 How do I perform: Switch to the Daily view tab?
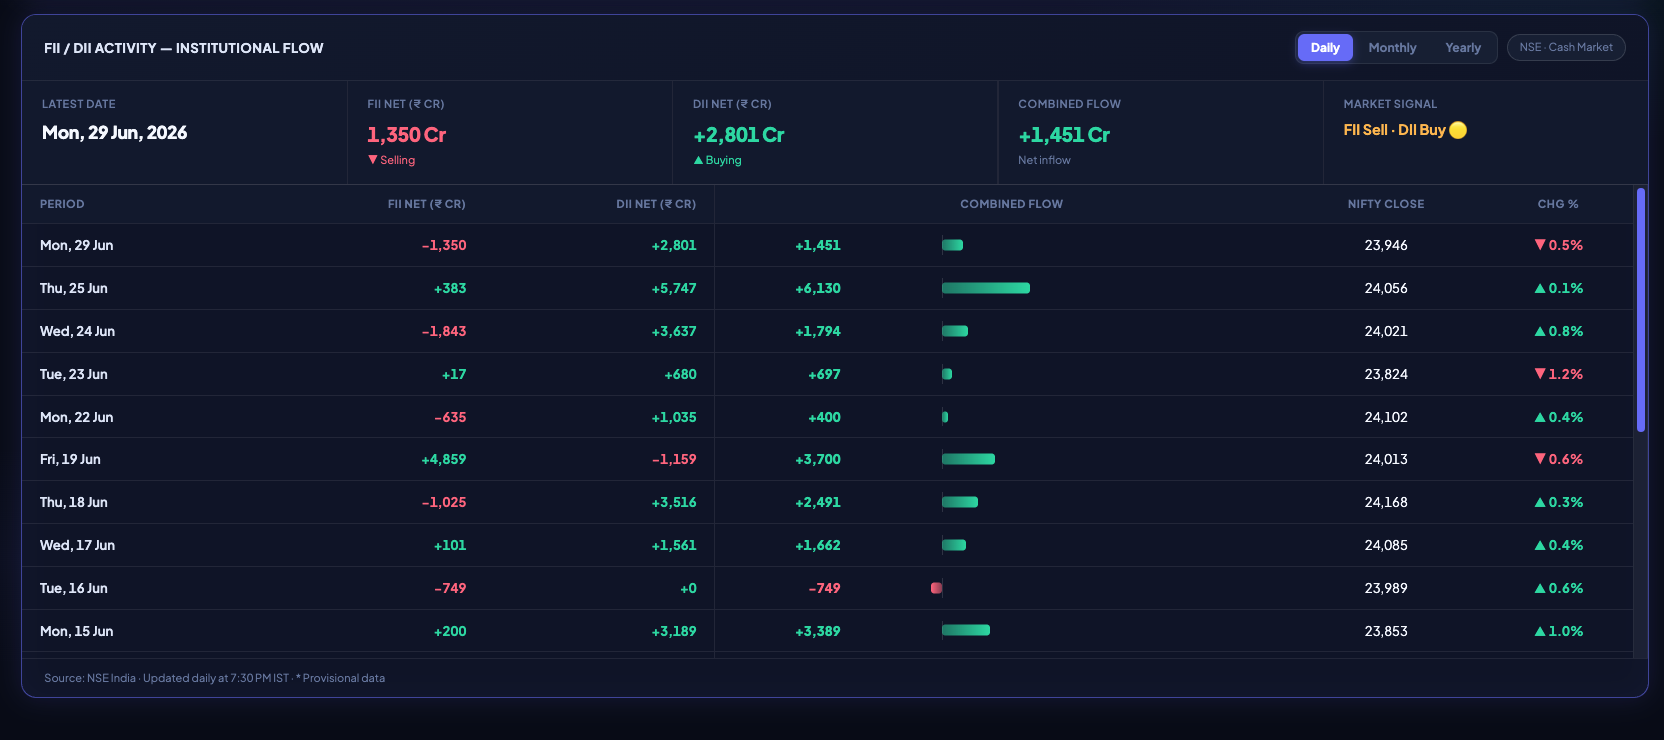click(1325, 48)
